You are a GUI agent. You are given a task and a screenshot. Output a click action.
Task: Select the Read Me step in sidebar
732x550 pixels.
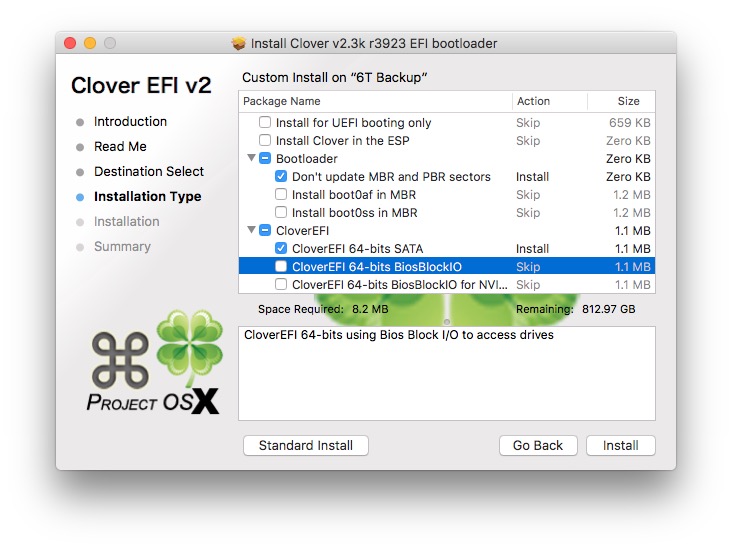click(x=120, y=147)
